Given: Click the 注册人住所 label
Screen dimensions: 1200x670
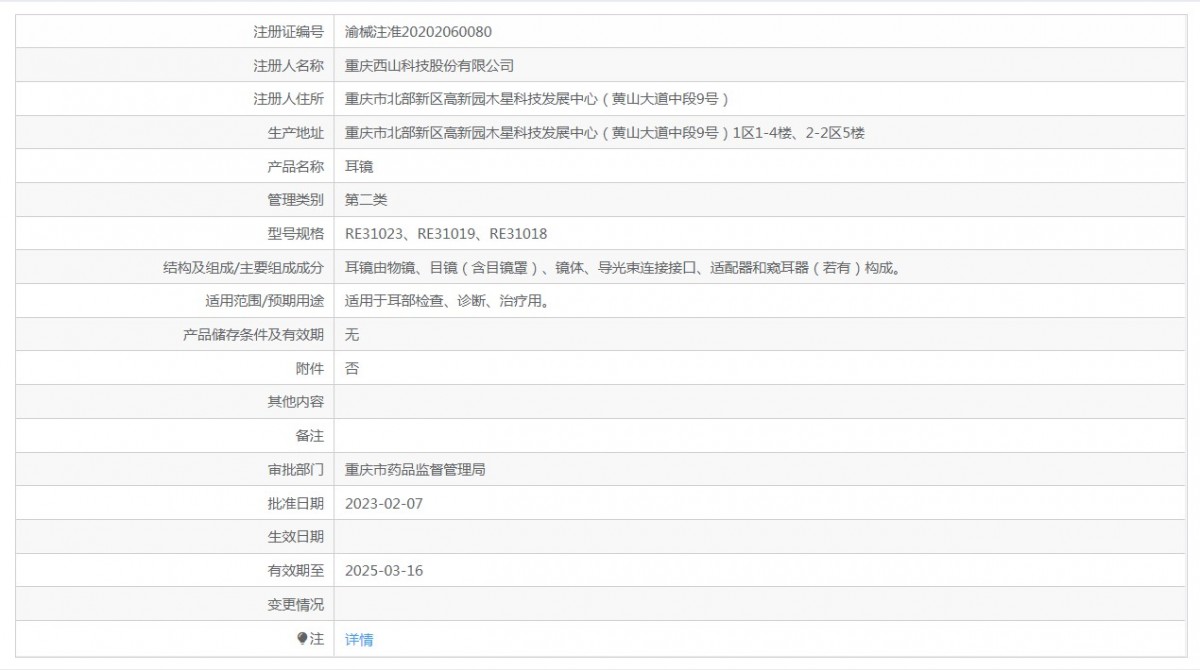Looking at the screenshot, I should (289, 99).
